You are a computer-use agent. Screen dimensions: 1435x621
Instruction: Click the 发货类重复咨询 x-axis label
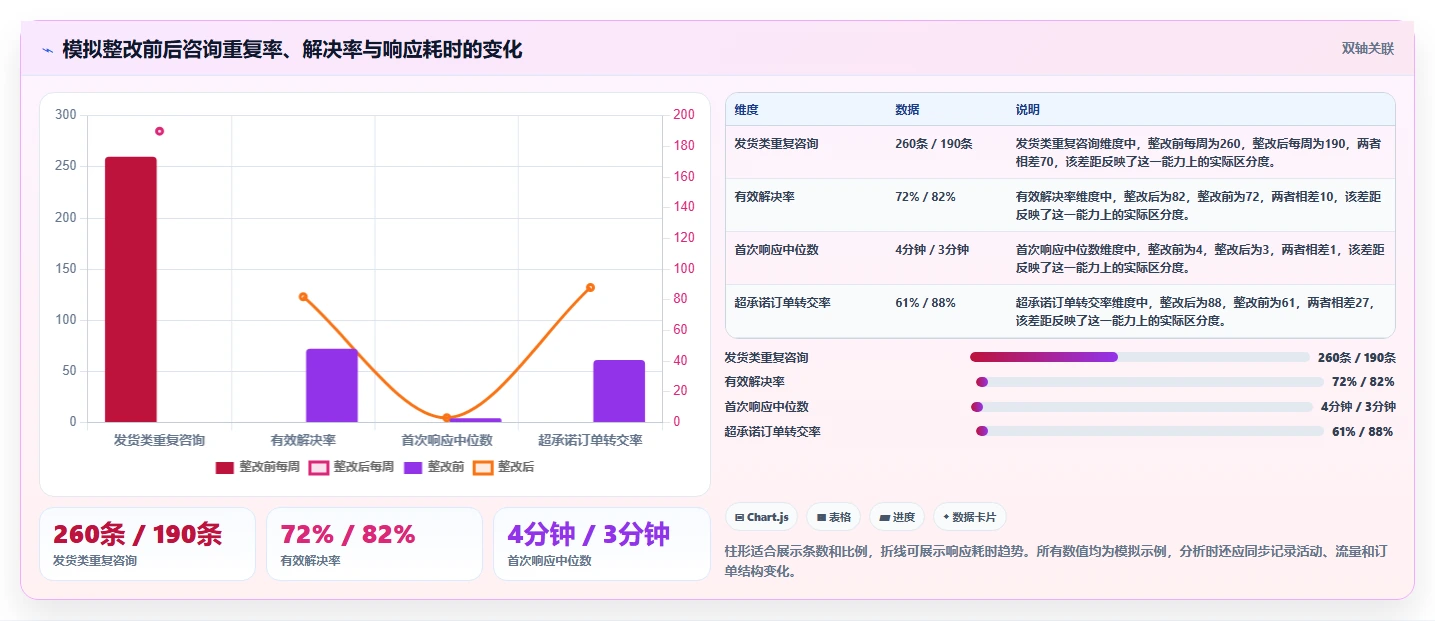(x=159, y=440)
